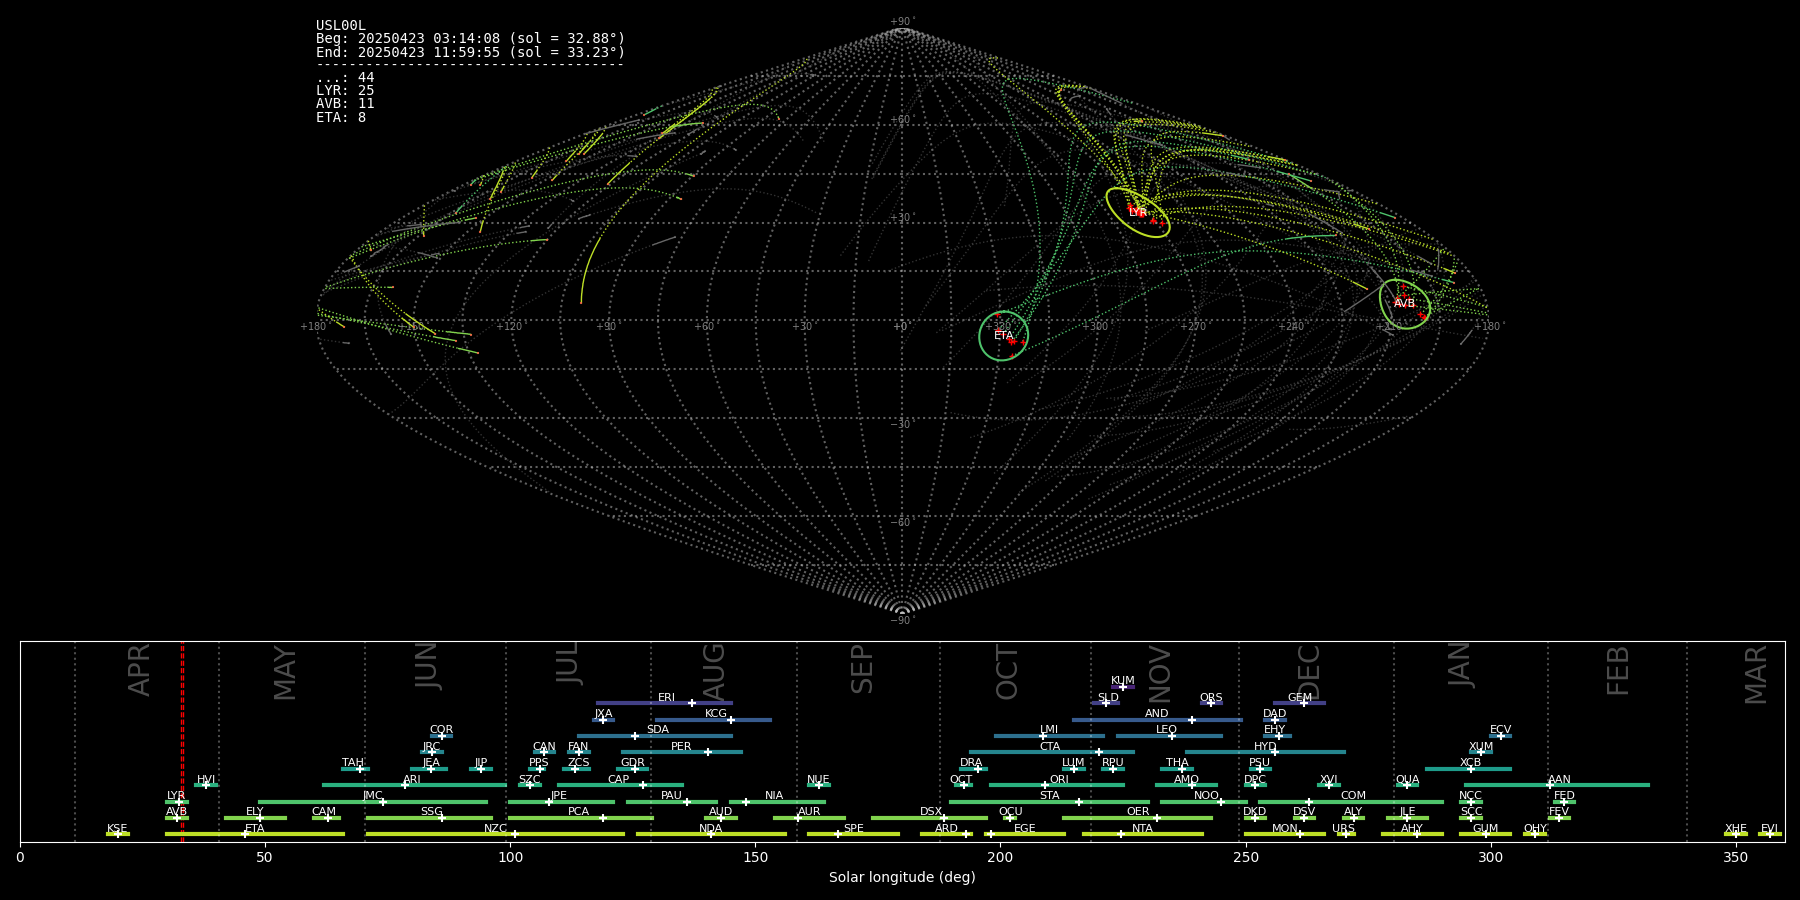This screenshot has height=900, width=1800.
Task: Click the COM shower bar
Action: (x=1351, y=802)
